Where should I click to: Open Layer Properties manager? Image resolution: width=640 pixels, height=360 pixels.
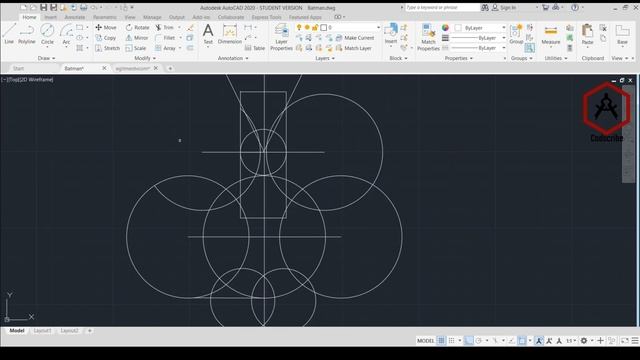click(x=281, y=37)
